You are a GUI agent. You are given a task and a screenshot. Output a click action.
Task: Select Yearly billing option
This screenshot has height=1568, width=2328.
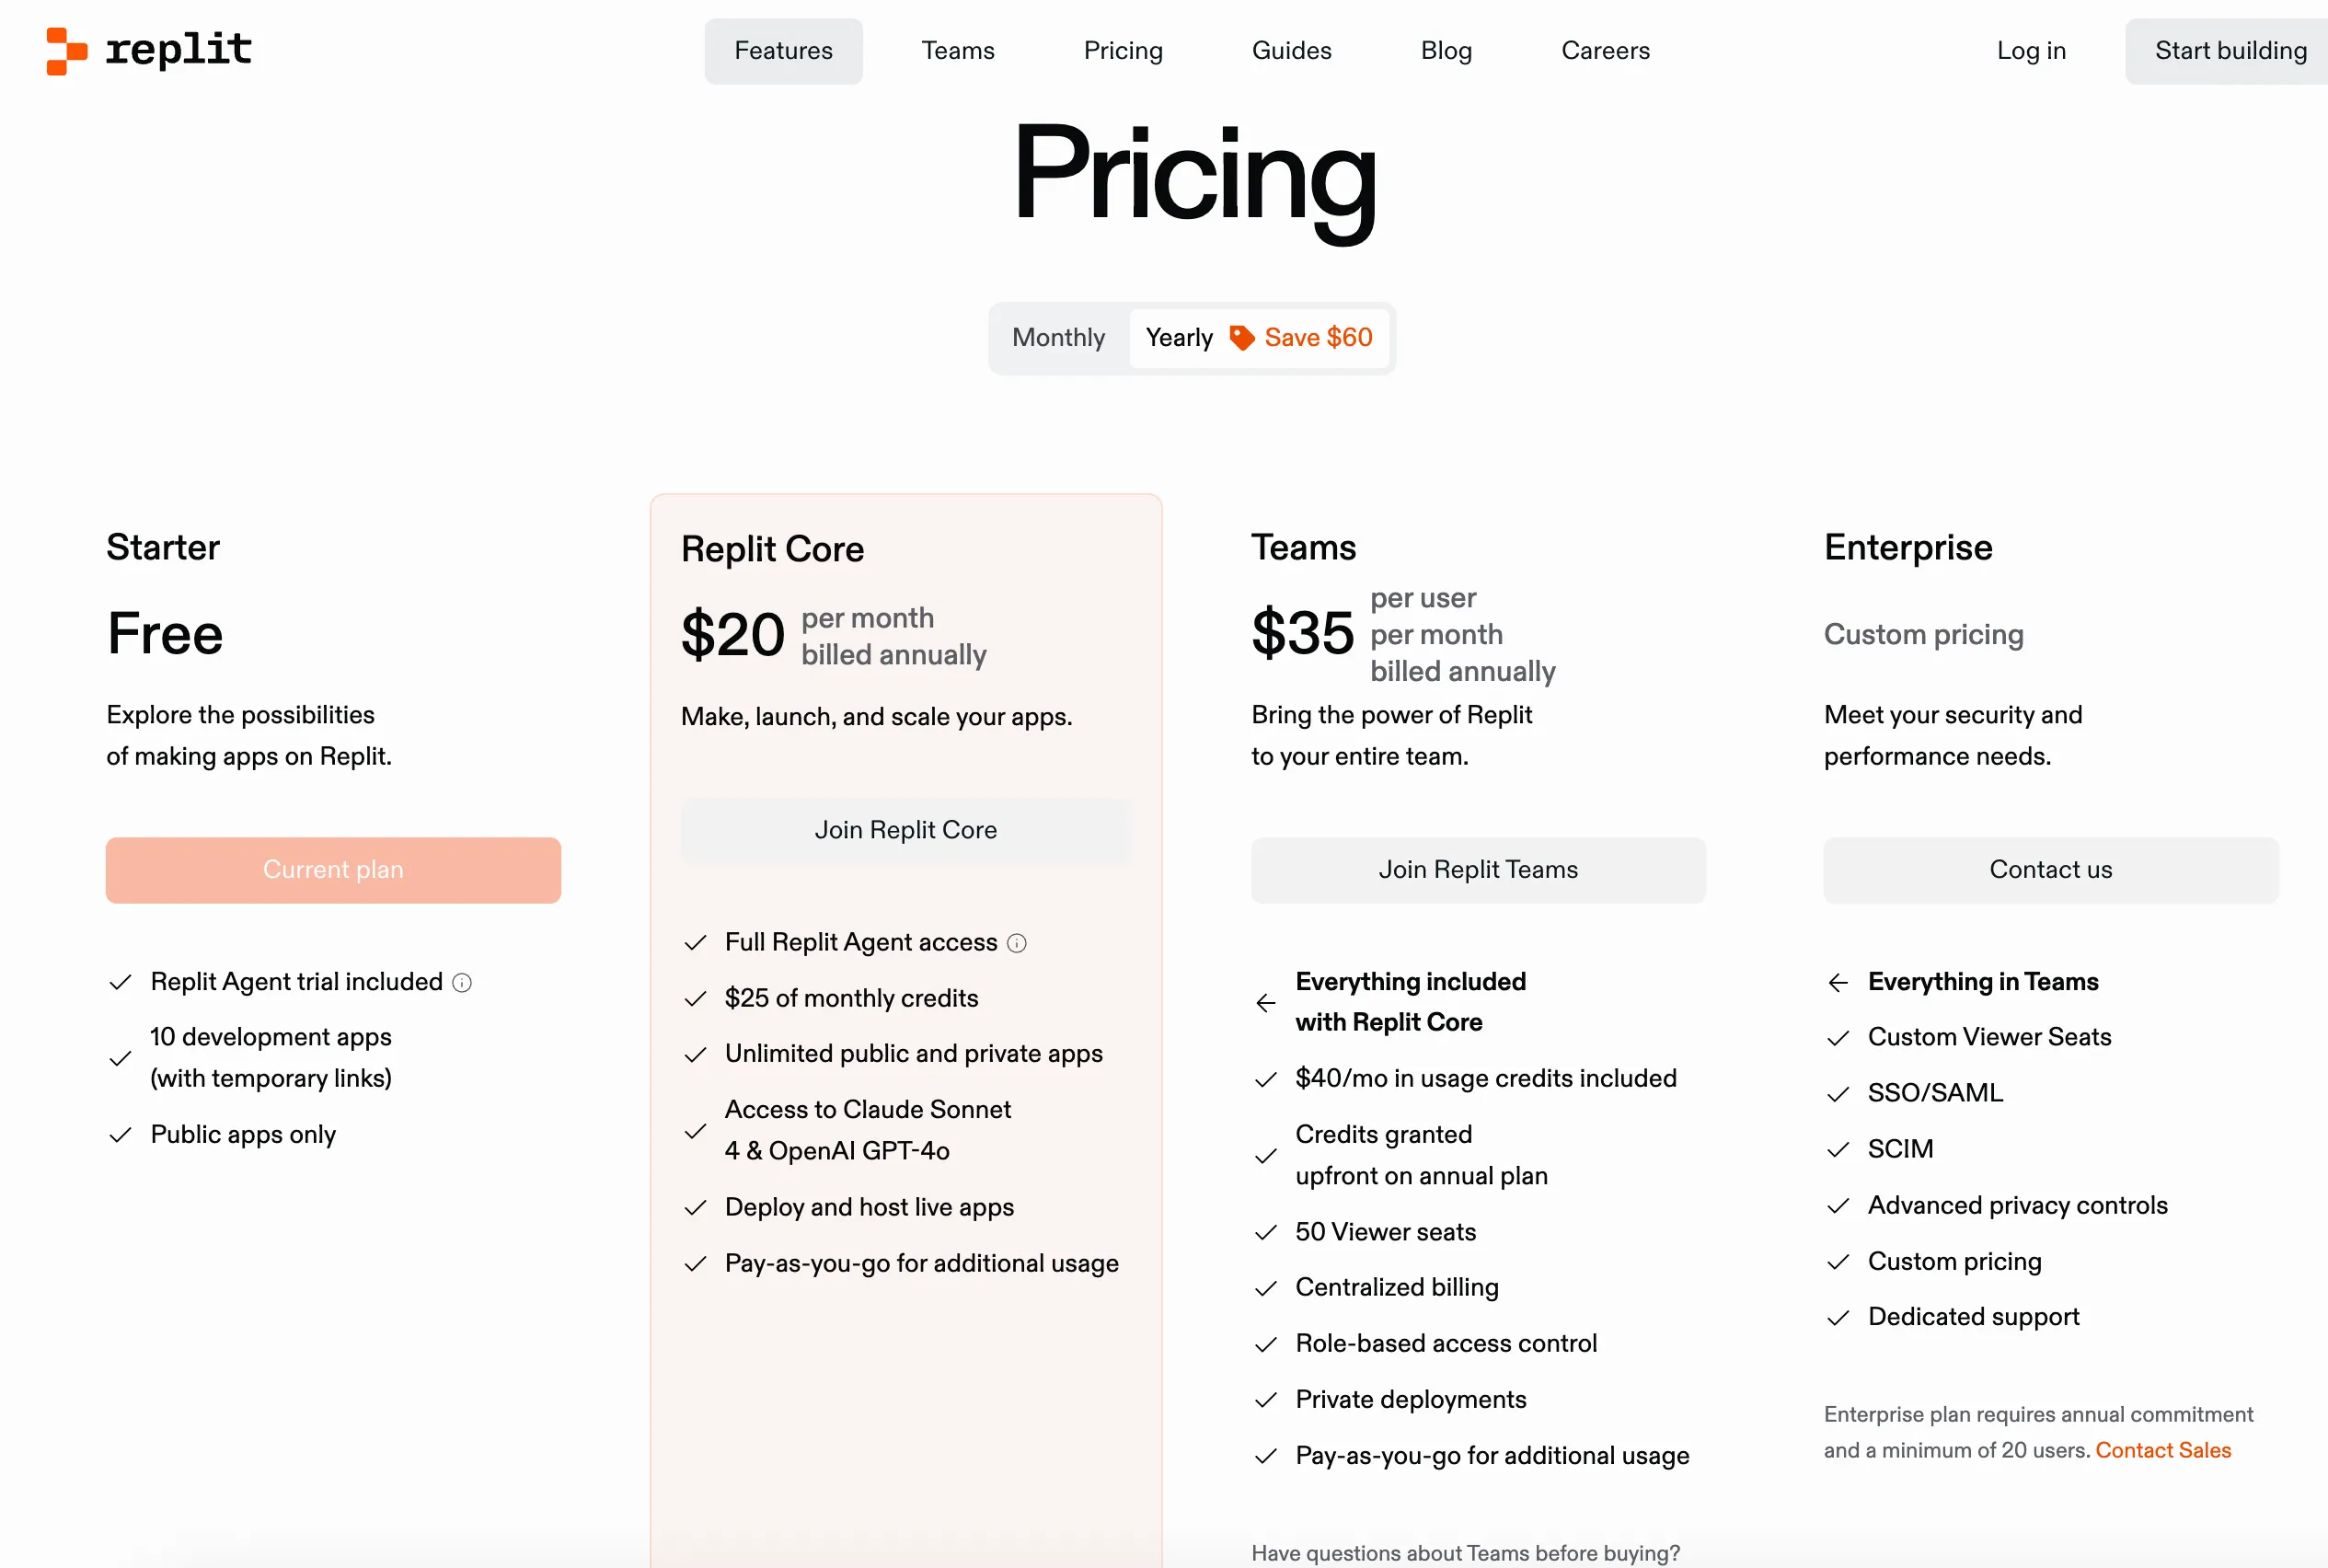[1178, 337]
